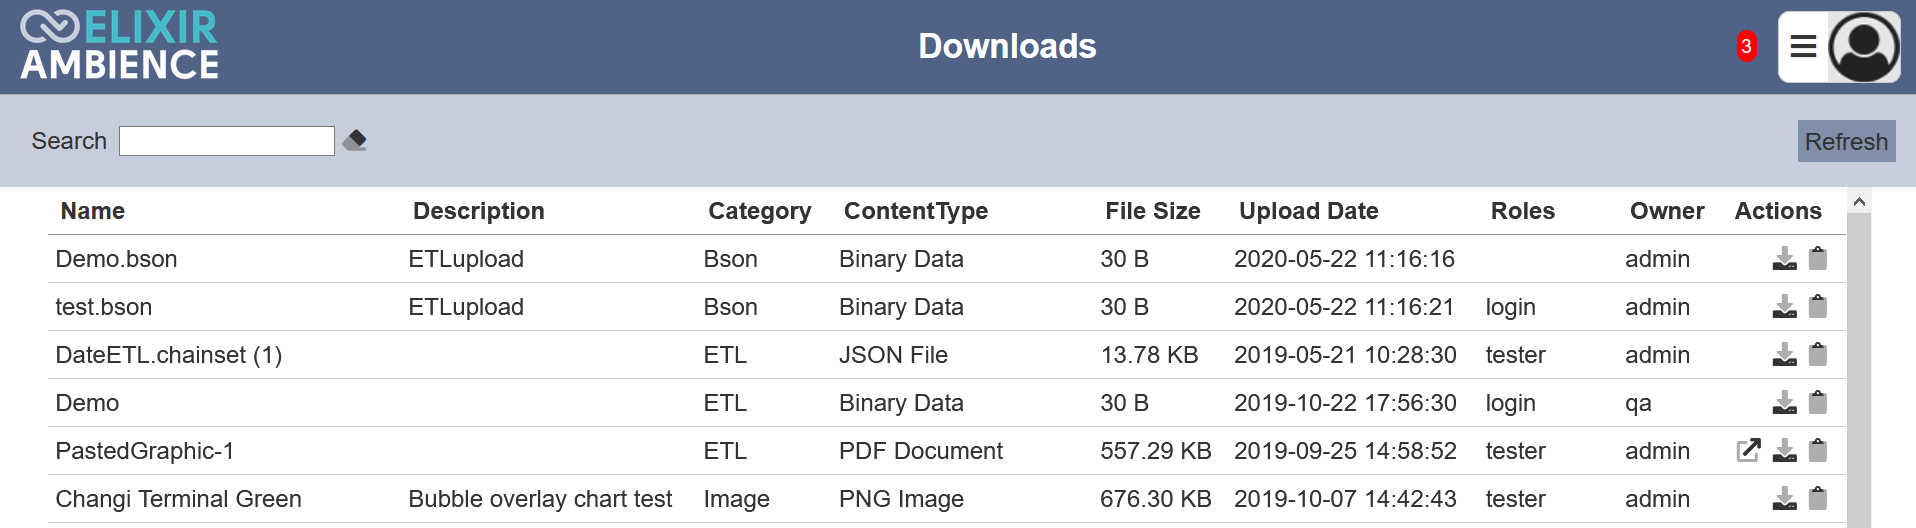Viewport: 1916px width, 528px height.
Task: Clear search using eraser icon
Action: pyautogui.click(x=354, y=140)
